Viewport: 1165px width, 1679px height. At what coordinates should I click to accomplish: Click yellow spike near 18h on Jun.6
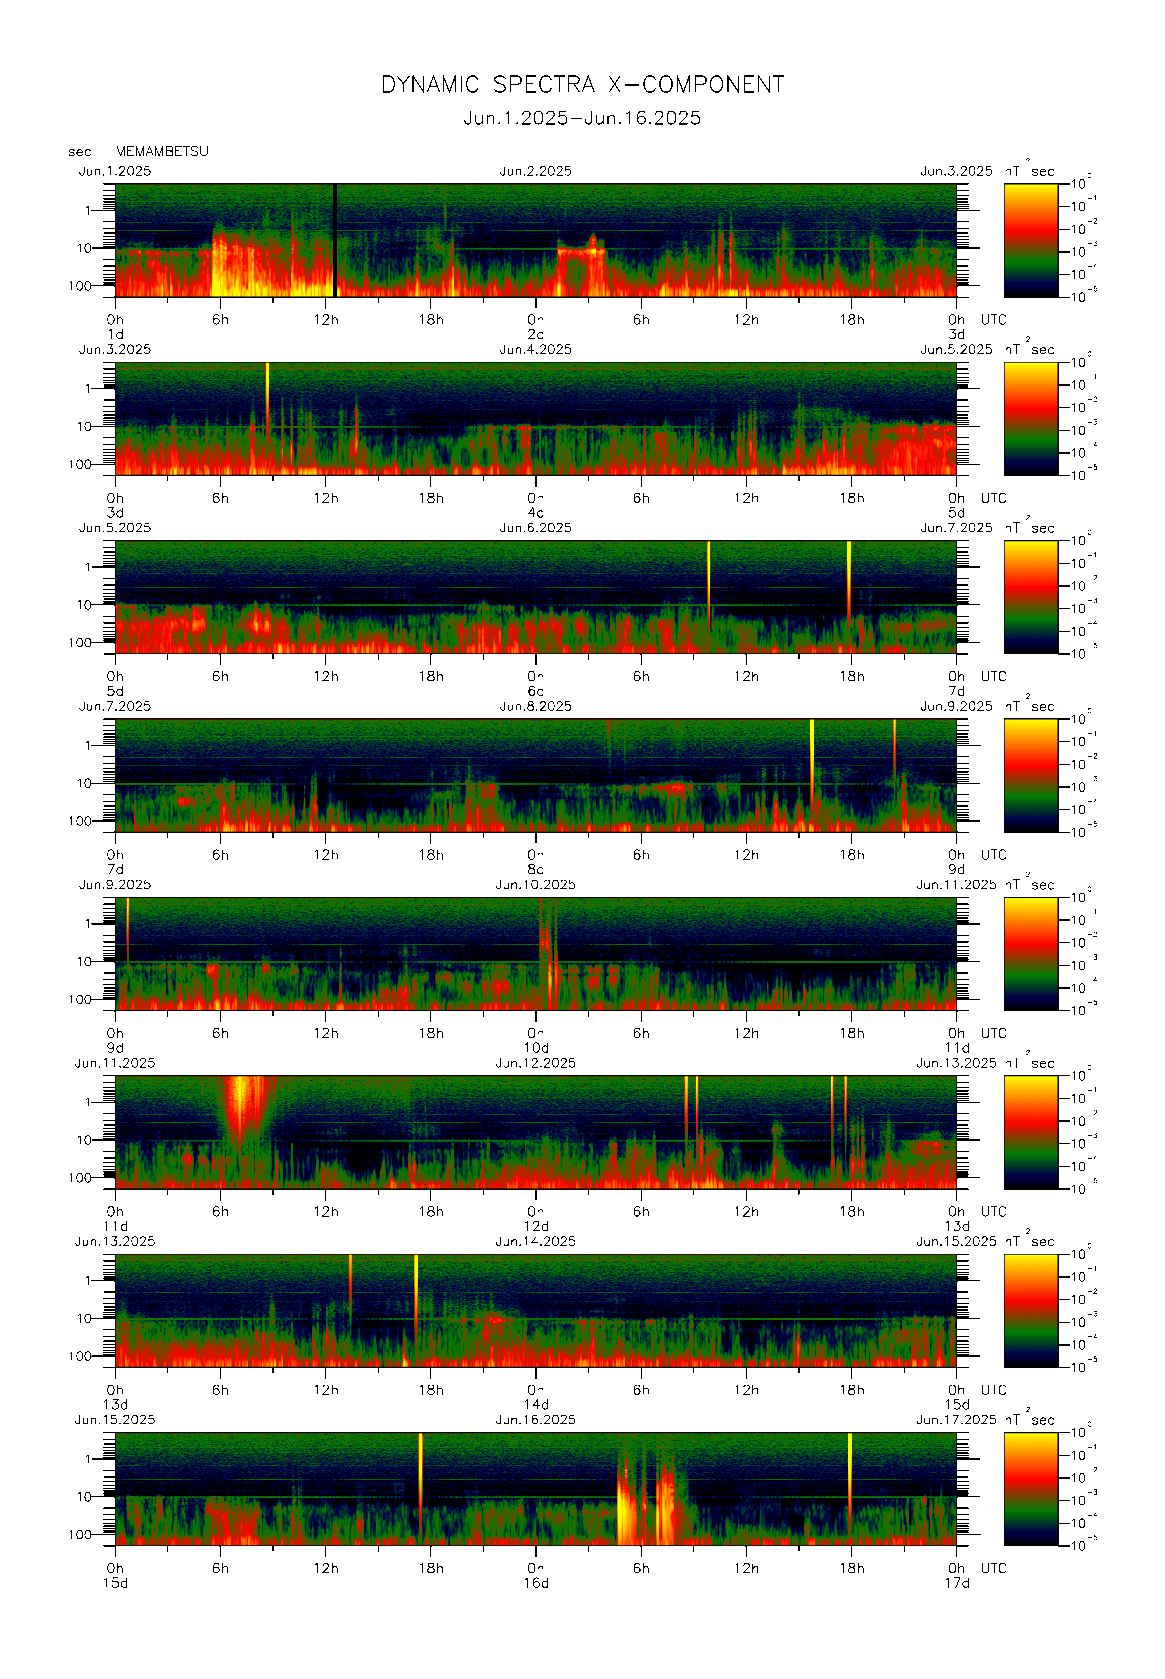pyautogui.click(x=848, y=580)
